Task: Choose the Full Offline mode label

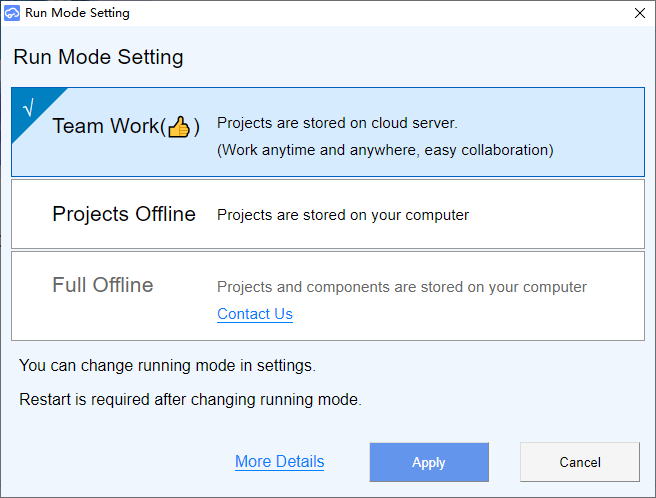Action: [x=103, y=285]
